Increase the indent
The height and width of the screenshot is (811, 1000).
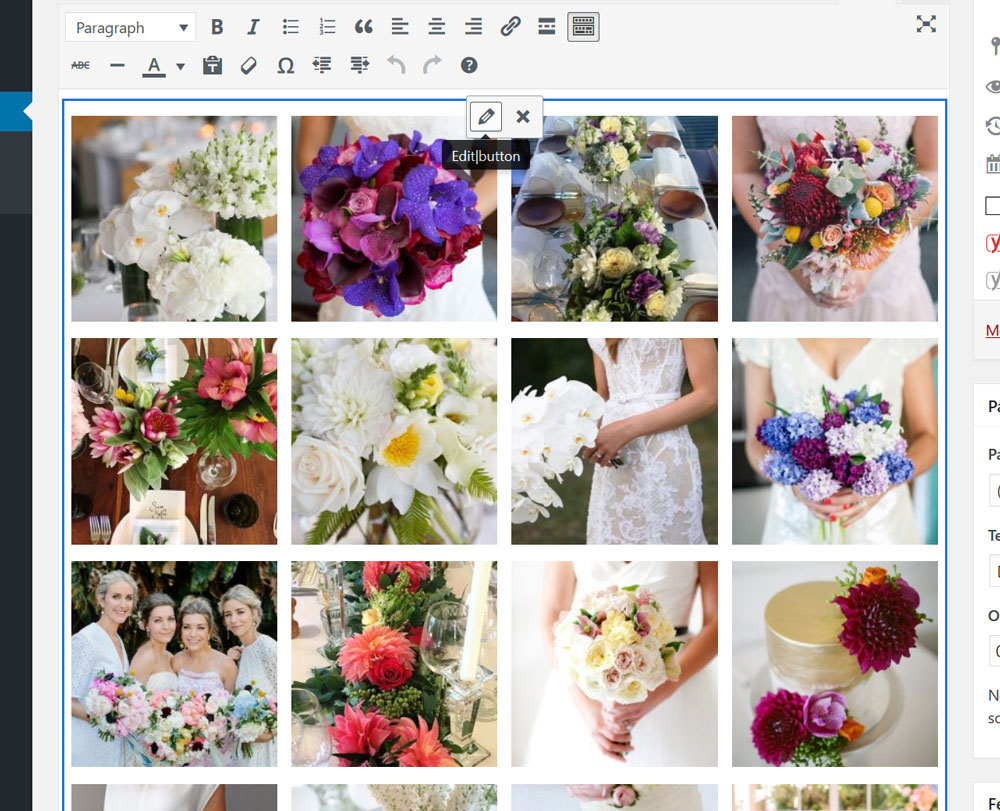click(x=360, y=65)
